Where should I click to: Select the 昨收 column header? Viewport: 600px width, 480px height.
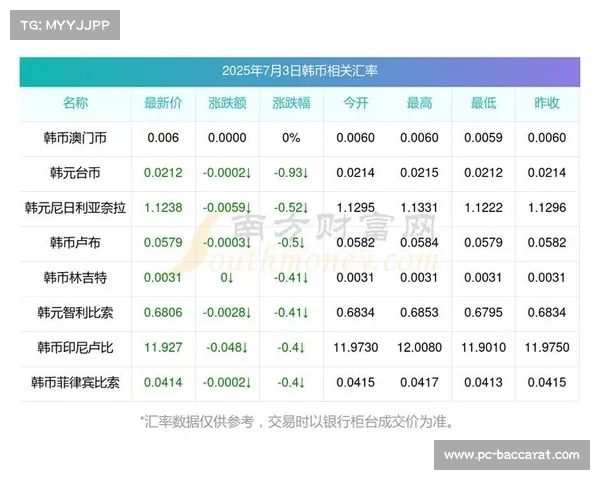(x=547, y=103)
